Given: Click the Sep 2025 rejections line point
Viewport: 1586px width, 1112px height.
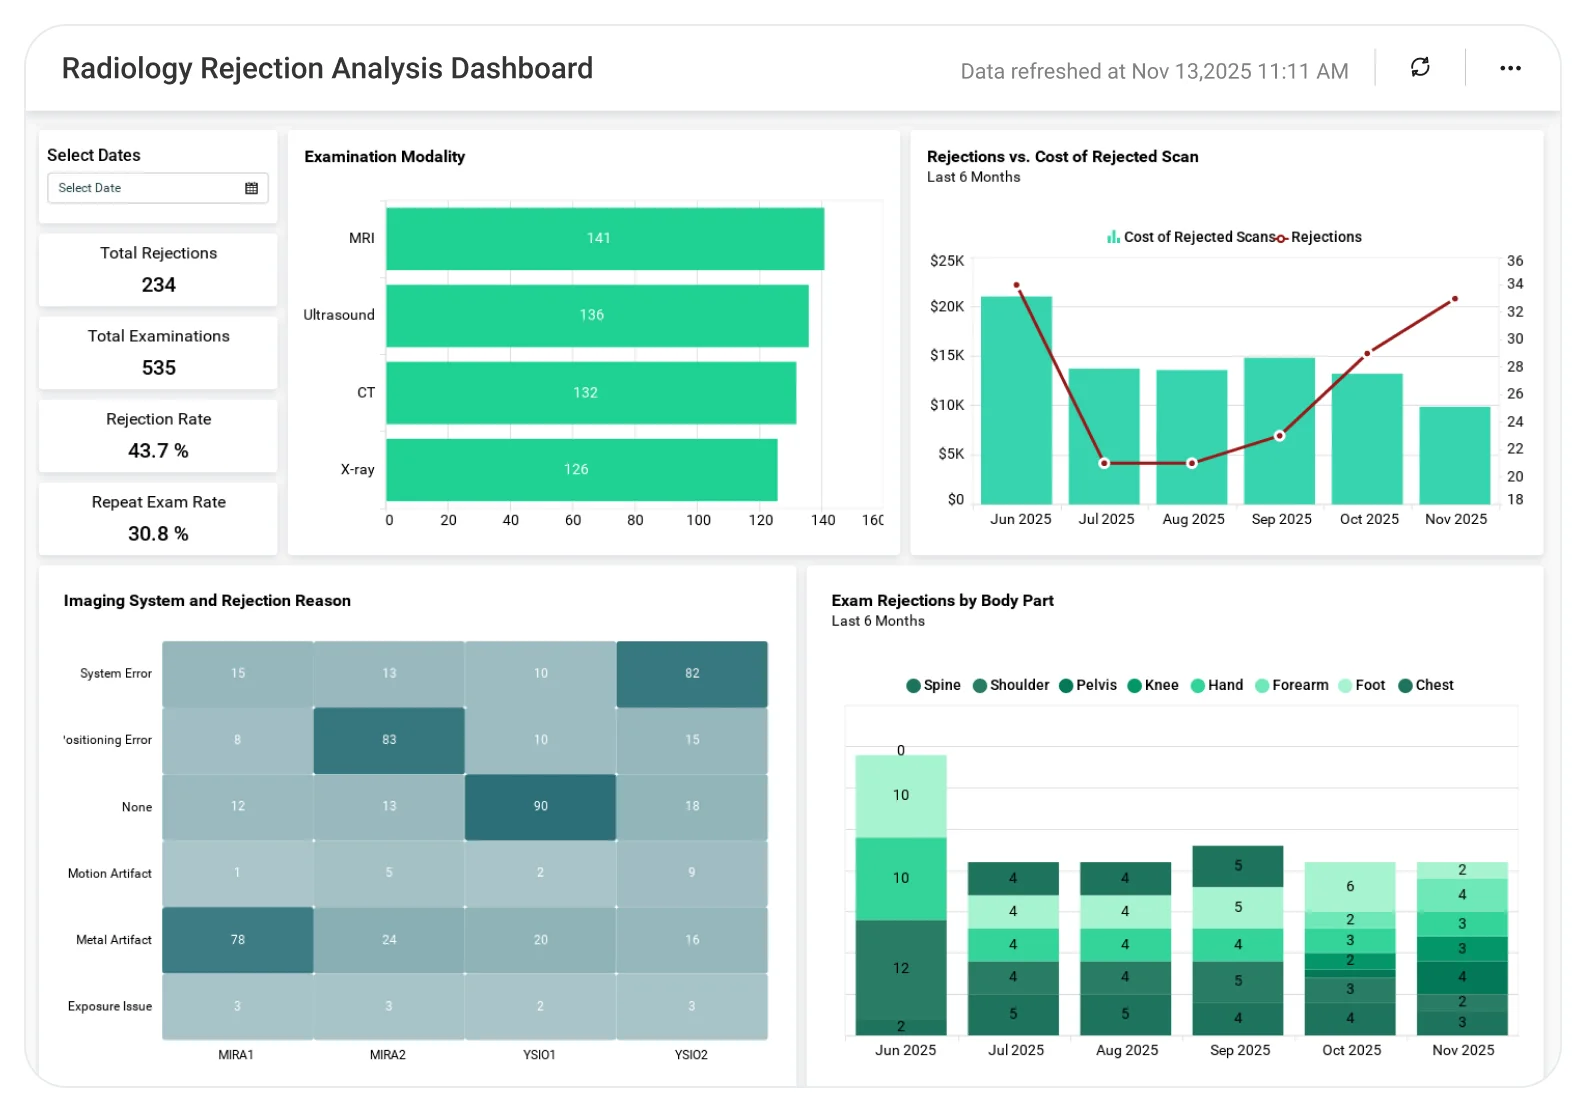Looking at the screenshot, I should click(x=1279, y=436).
